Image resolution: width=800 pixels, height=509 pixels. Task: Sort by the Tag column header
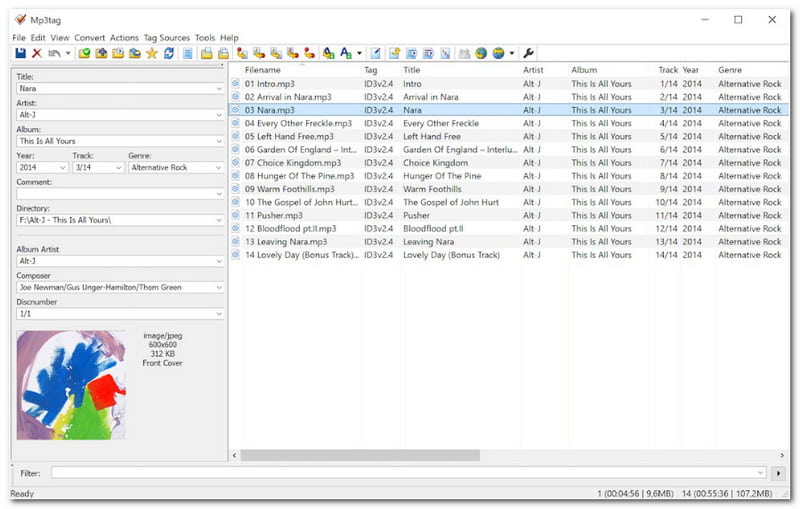point(371,70)
